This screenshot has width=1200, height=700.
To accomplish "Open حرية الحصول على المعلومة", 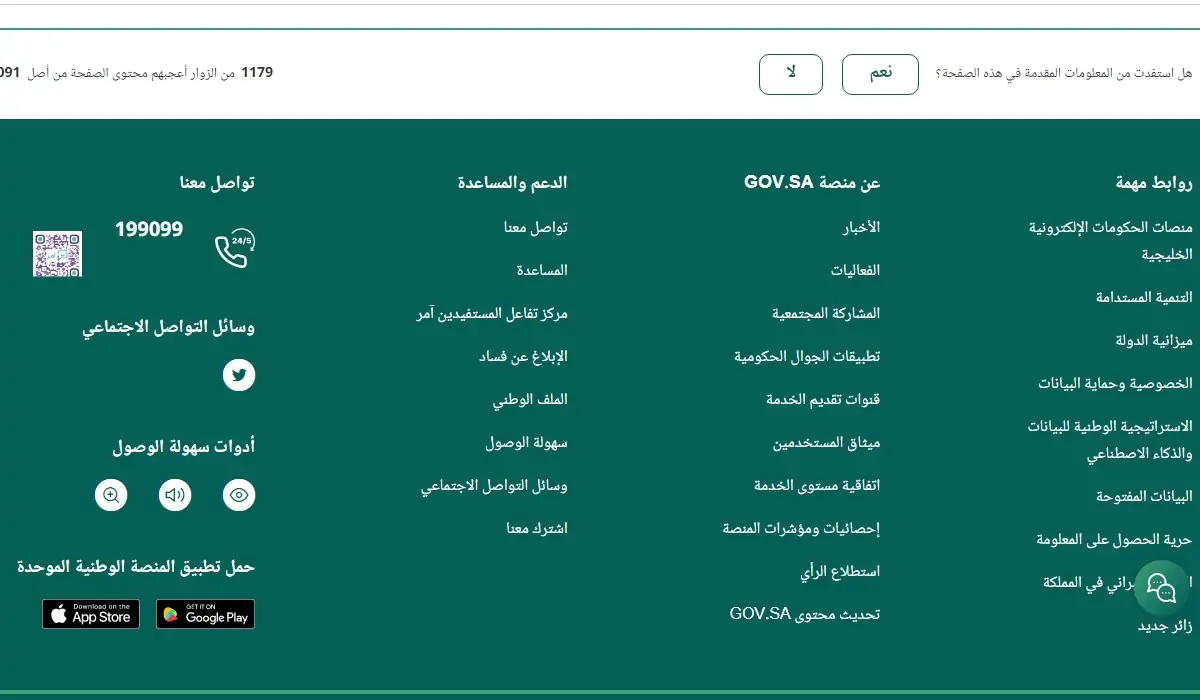I will click(x=1114, y=539).
